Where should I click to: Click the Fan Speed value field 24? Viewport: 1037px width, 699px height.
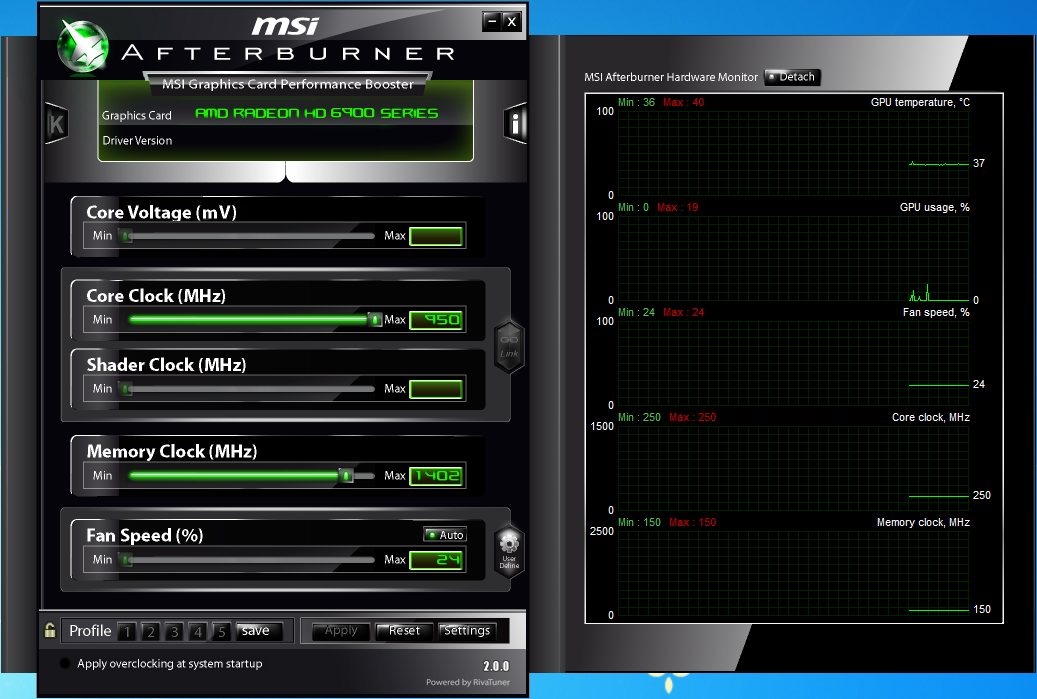[x=436, y=560]
